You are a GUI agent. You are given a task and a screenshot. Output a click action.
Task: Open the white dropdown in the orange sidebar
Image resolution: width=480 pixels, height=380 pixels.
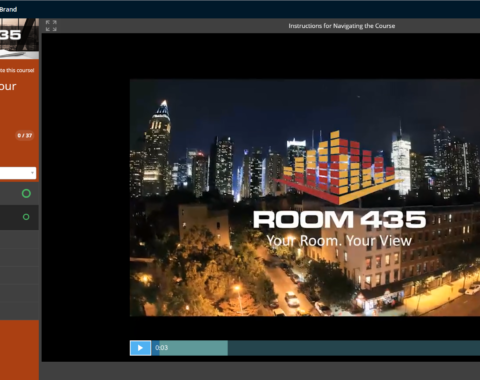click(x=18, y=173)
